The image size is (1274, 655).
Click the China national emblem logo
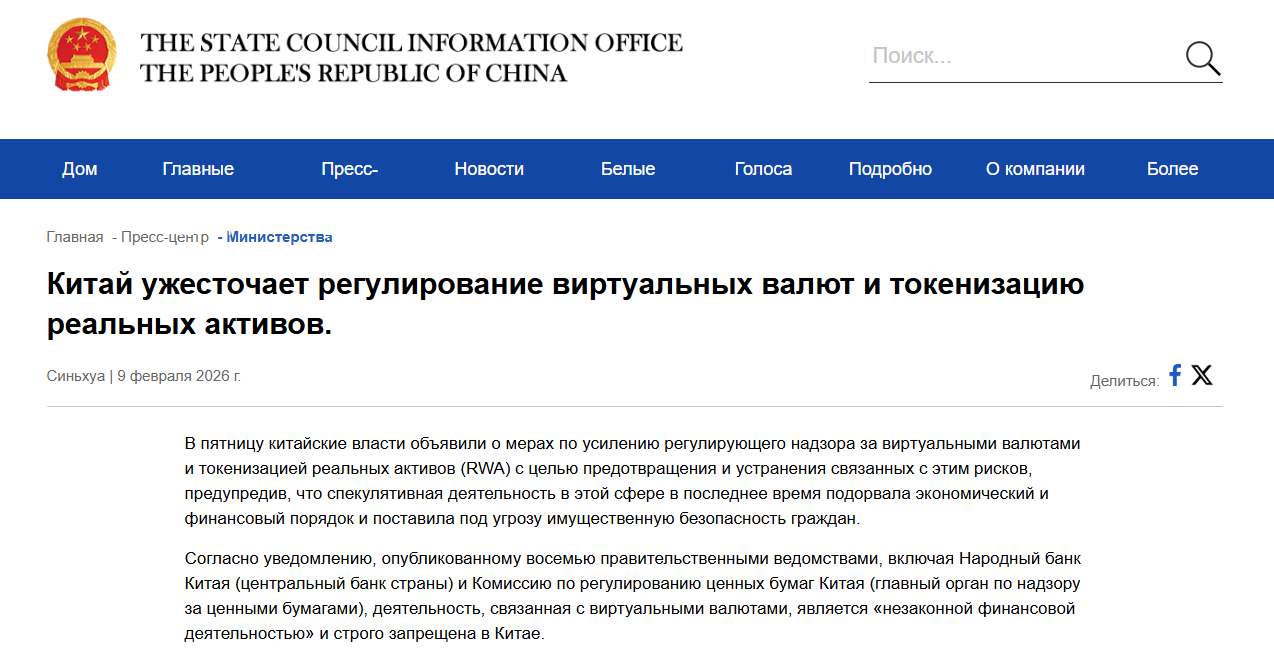(x=81, y=55)
